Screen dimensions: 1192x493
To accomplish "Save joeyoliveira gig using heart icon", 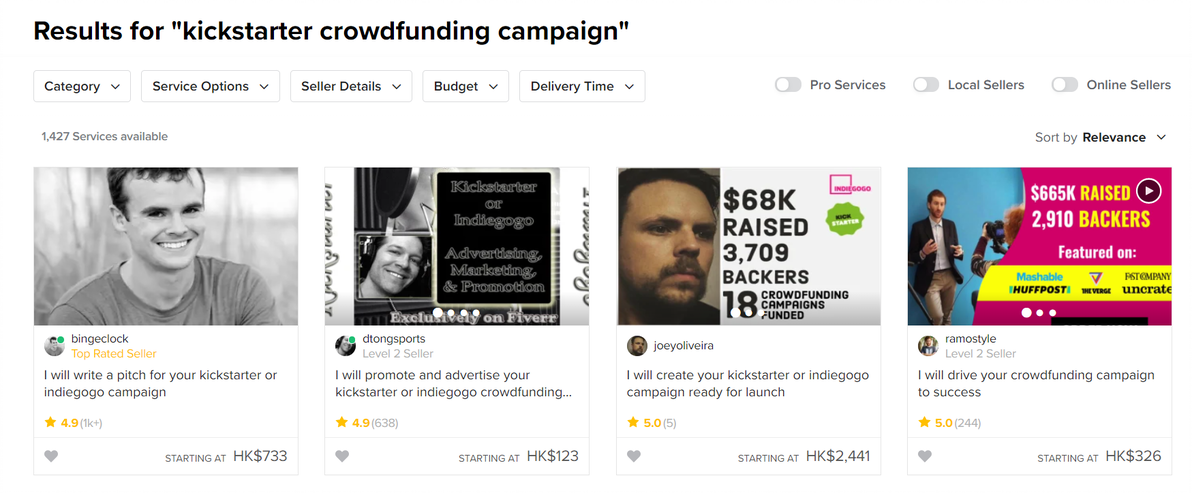I will tap(633, 456).
